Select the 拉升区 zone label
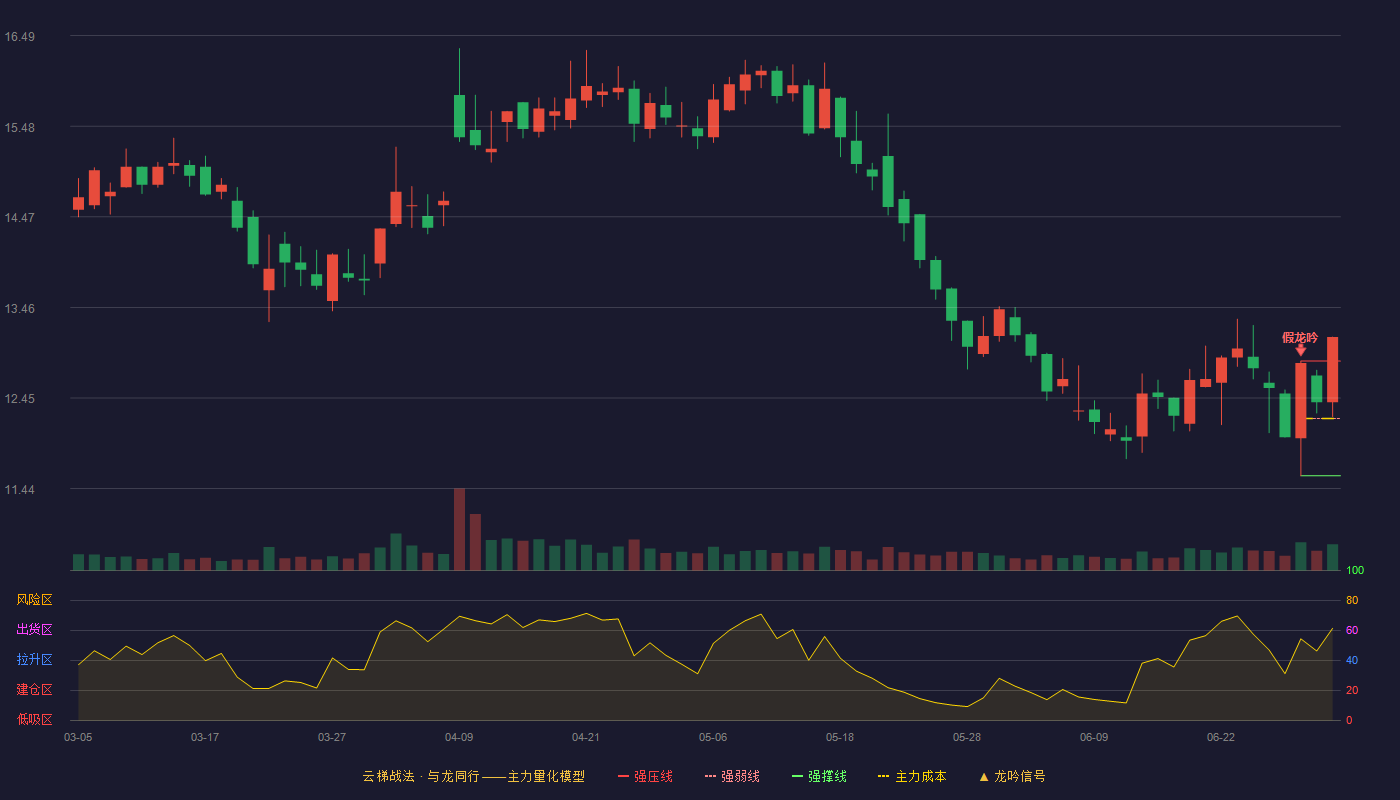Screen dimensions: 1400x800 point(34,660)
